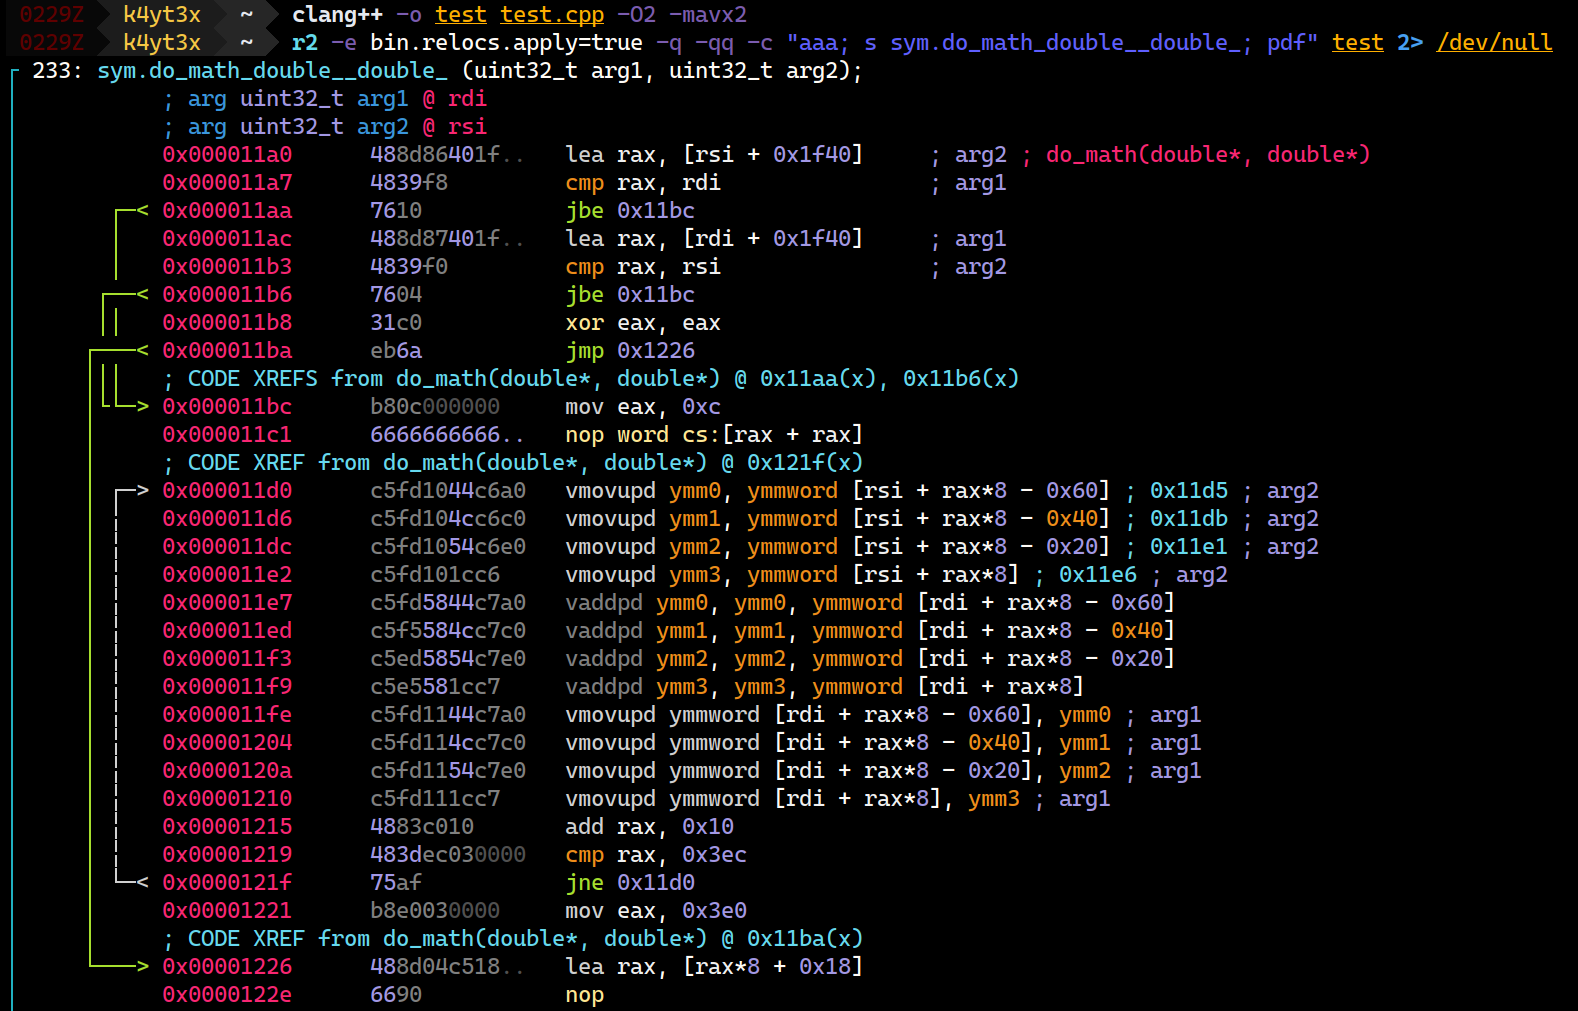The image size is (1578, 1011).
Task: Select address 0x0000122e of final nop
Action: pyautogui.click(x=227, y=995)
